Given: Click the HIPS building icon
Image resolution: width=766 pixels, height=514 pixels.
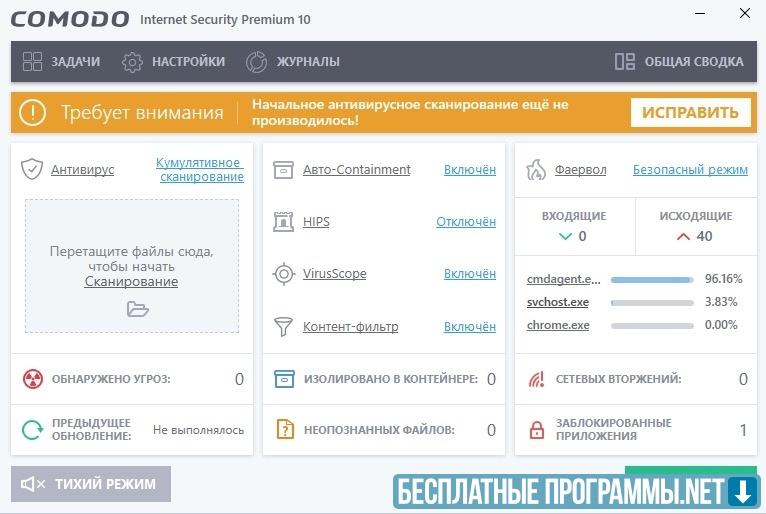Looking at the screenshot, I should click(x=284, y=221).
